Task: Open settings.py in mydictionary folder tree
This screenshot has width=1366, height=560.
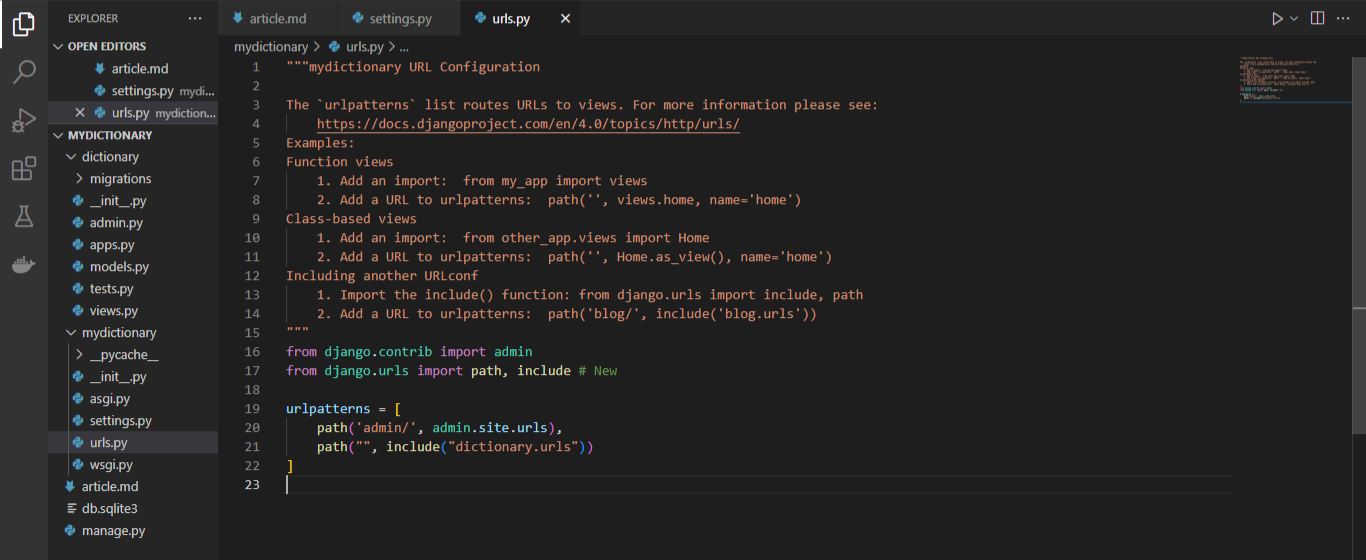Action: (x=120, y=421)
